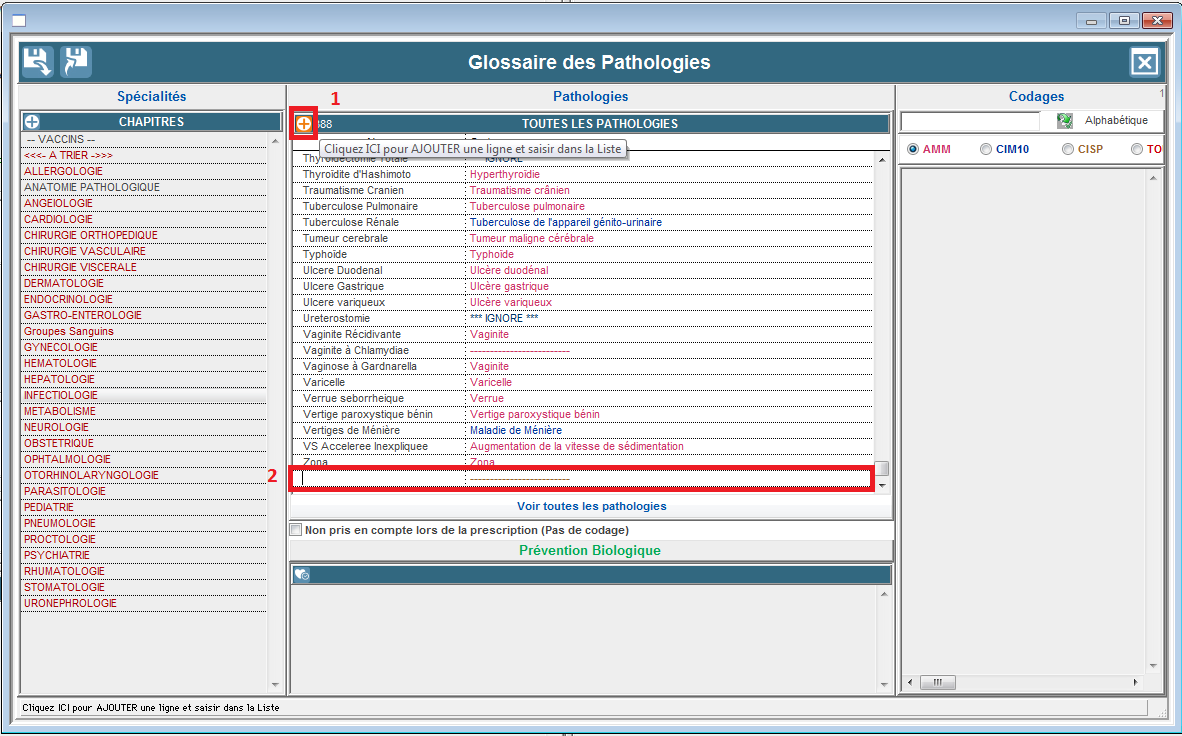The width and height of the screenshot is (1182, 736).
Task: Click the orange plus to add a pathology line
Action: pyautogui.click(x=303, y=124)
